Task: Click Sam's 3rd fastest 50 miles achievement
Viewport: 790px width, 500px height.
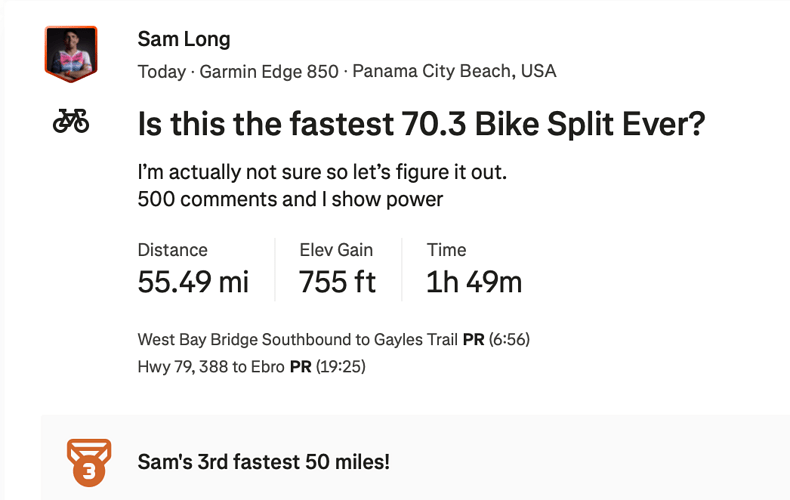Action: [x=264, y=462]
